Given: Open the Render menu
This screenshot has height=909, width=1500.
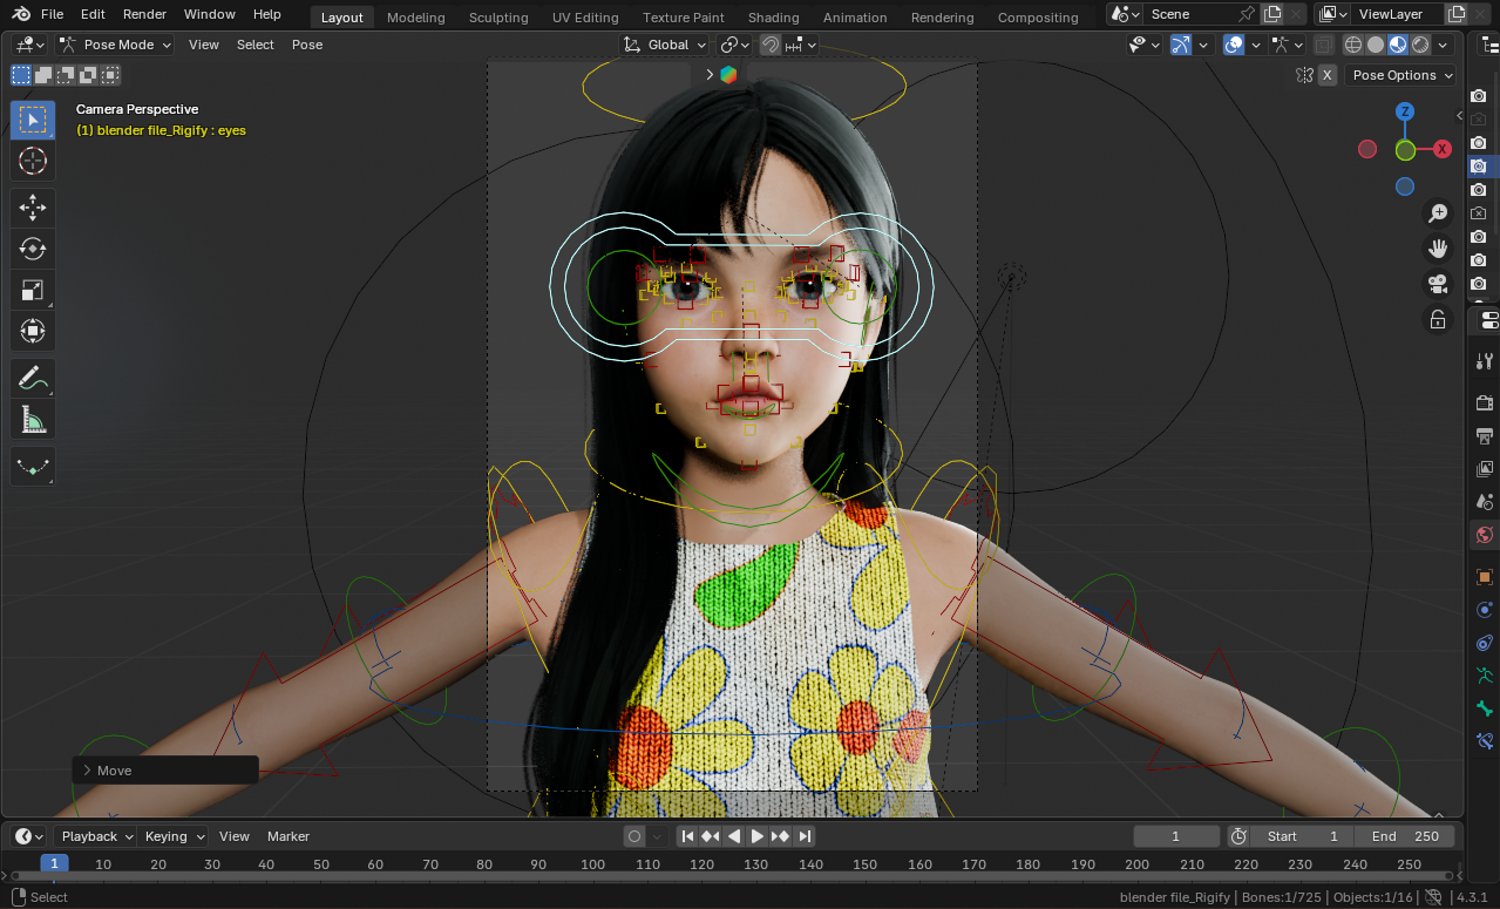Looking at the screenshot, I should (144, 14).
